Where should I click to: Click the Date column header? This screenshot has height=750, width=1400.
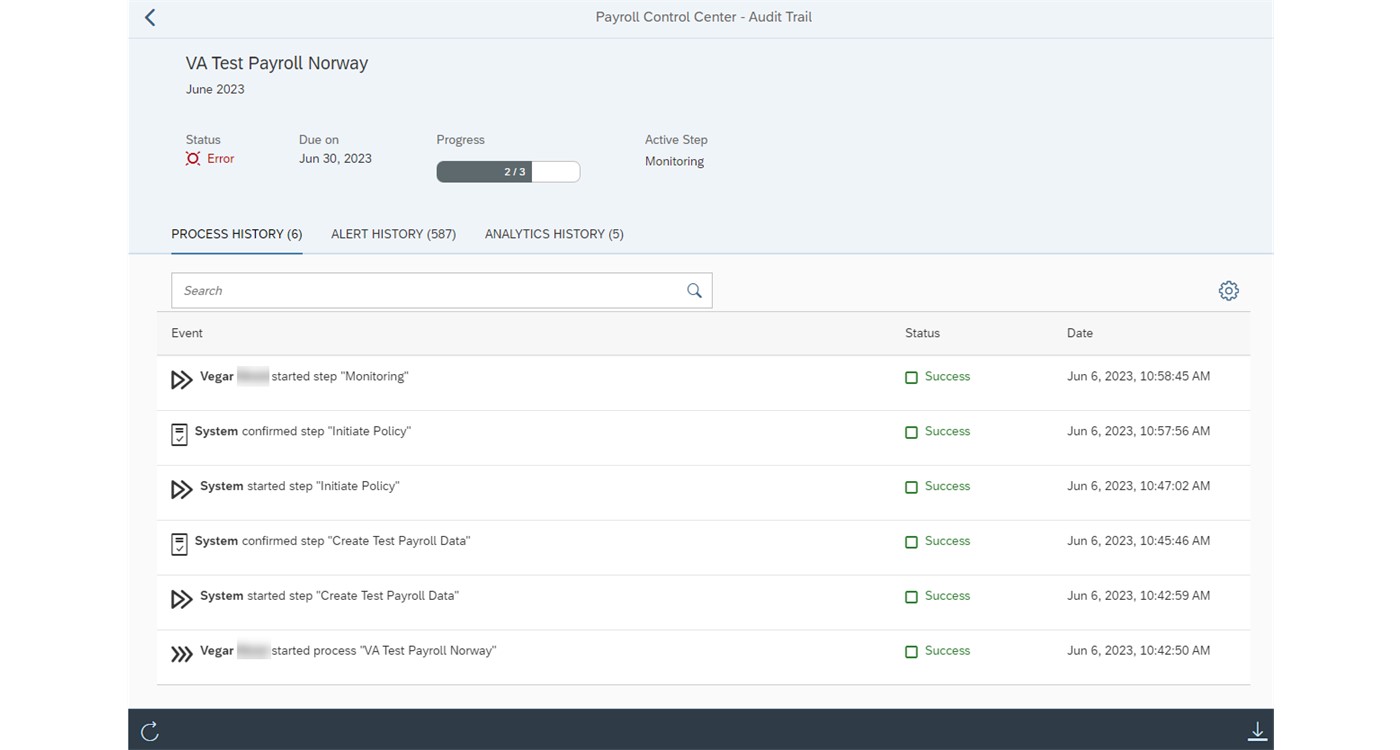pos(1079,333)
